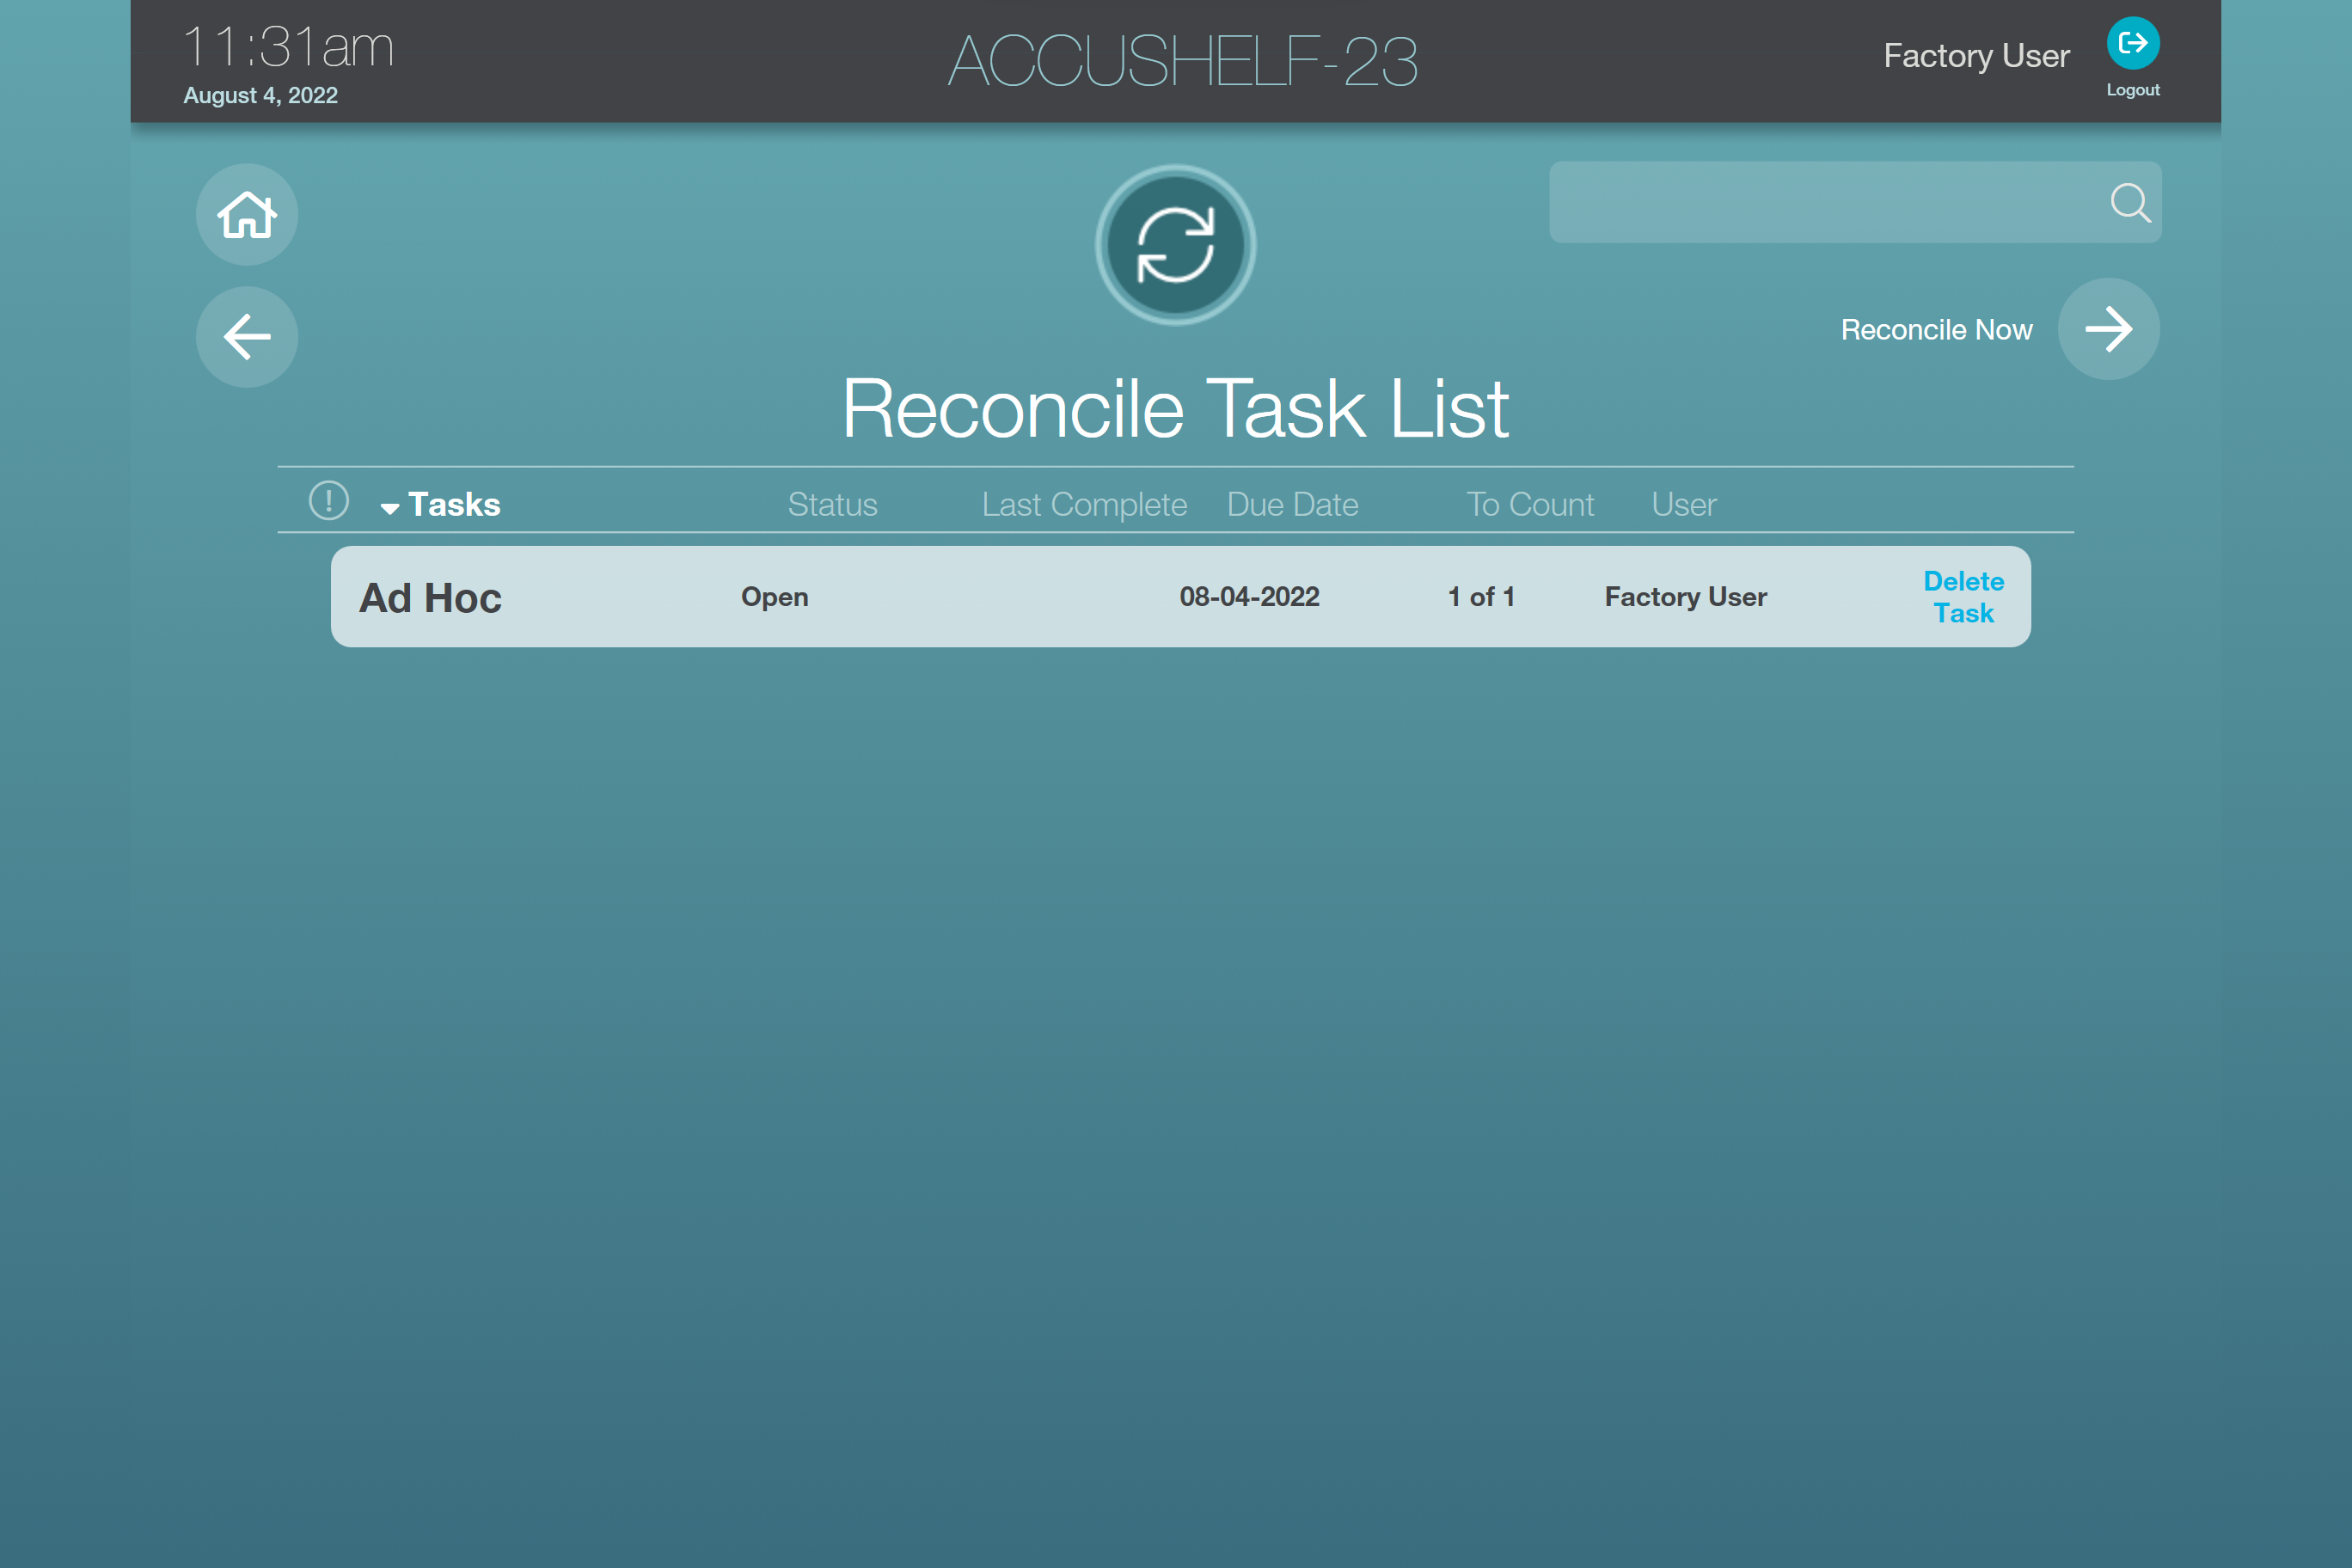Click the Reconcile Now label

point(1936,330)
